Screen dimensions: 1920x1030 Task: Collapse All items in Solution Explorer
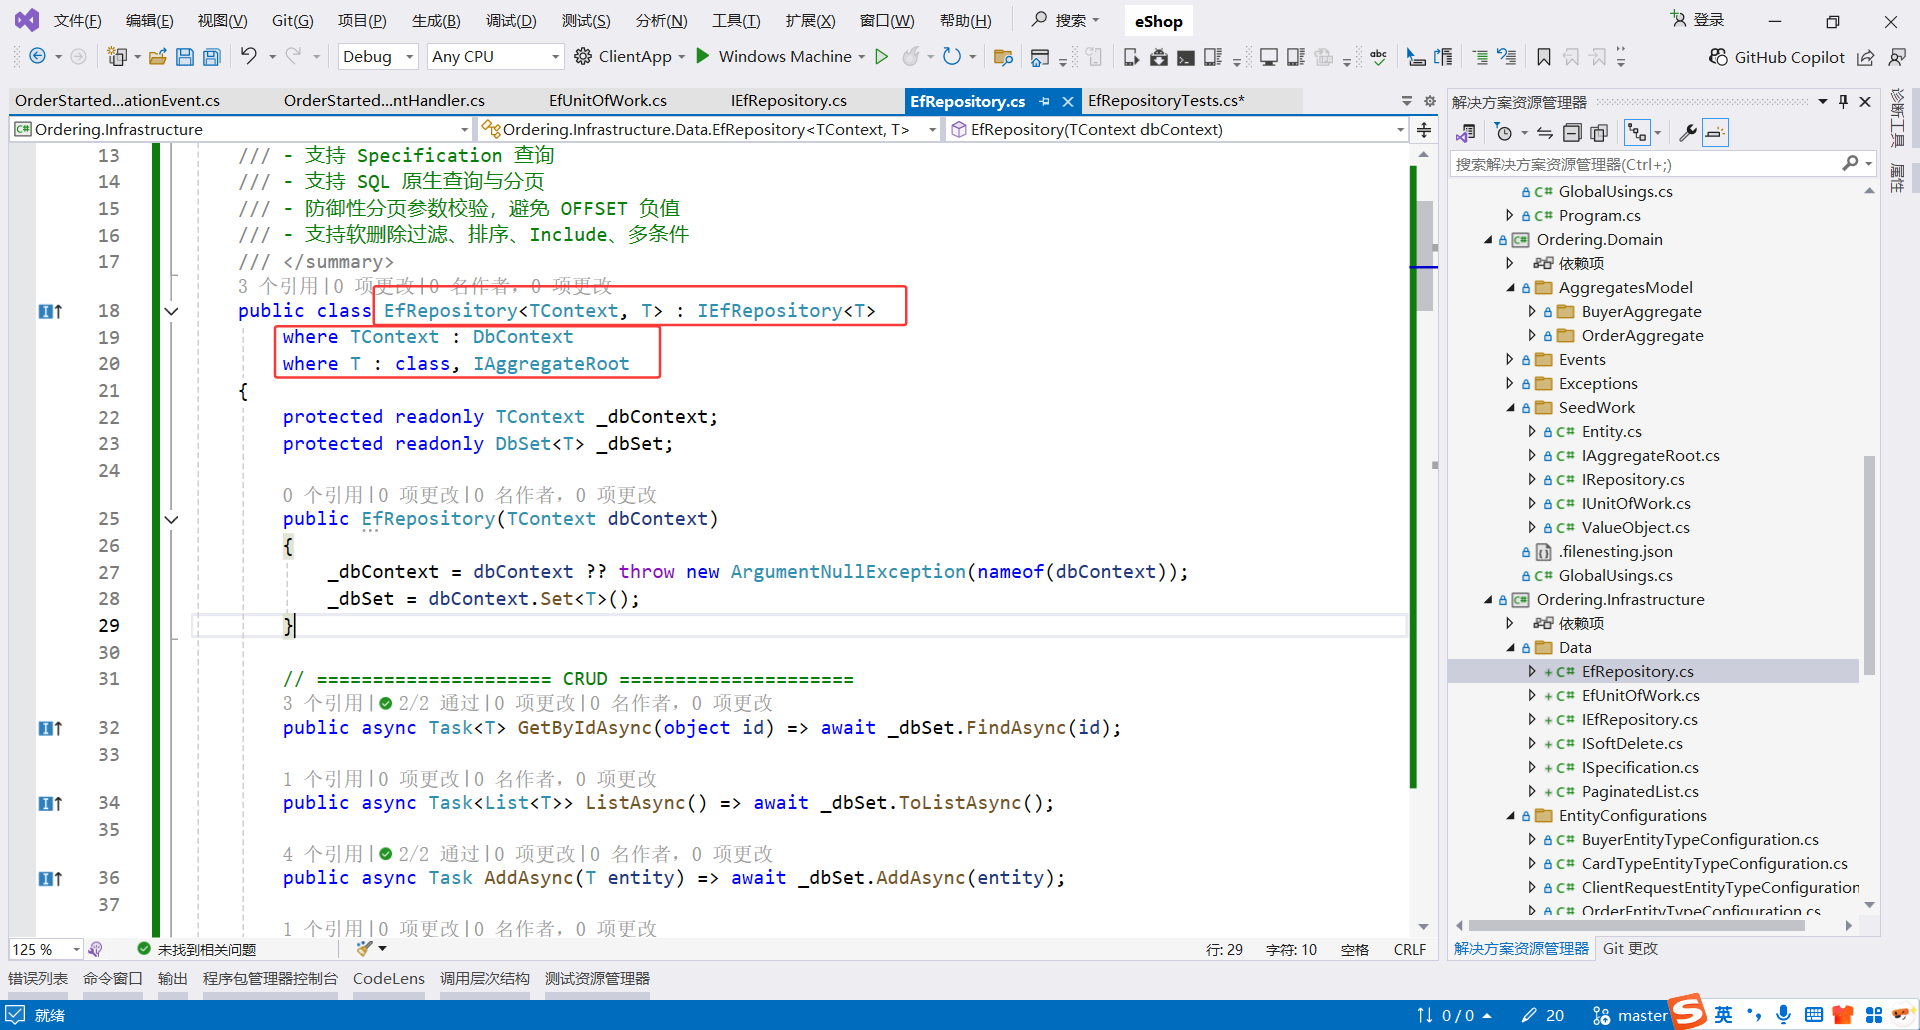(1573, 132)
